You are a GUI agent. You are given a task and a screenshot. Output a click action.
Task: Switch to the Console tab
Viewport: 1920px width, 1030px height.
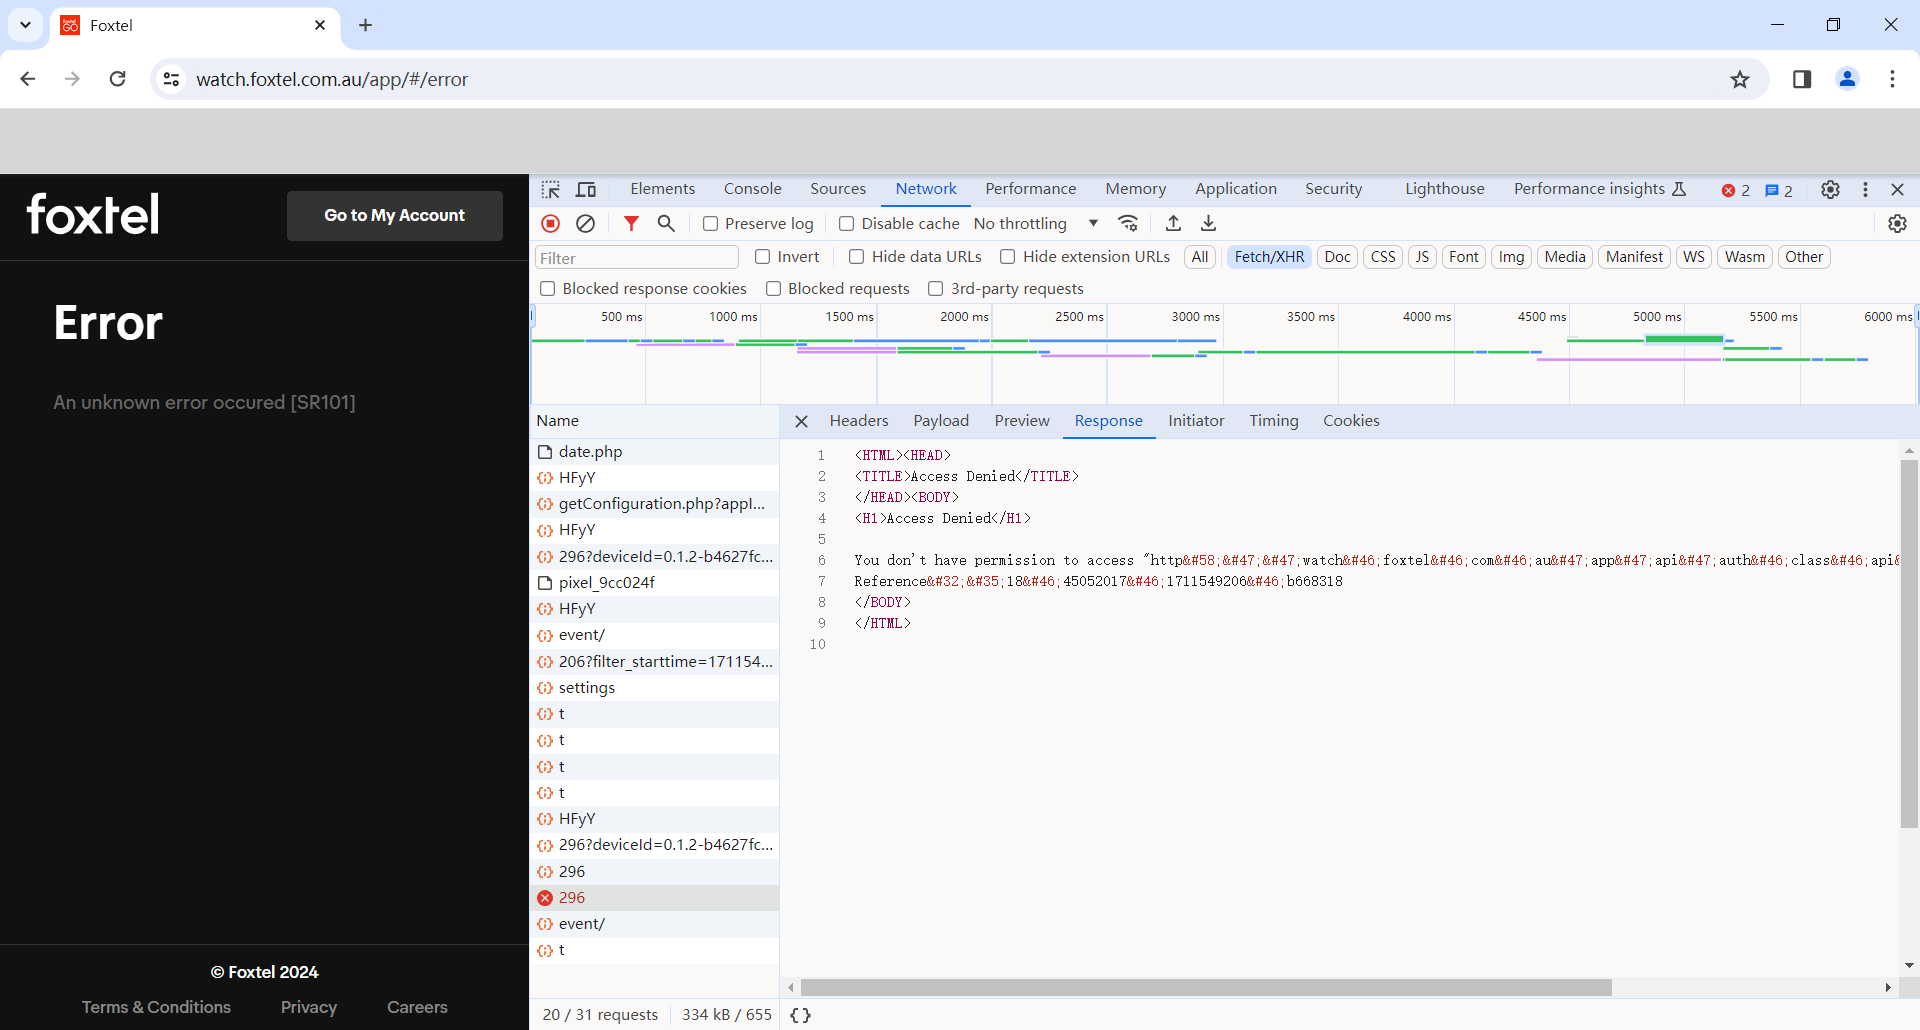[x=752, y=189]
